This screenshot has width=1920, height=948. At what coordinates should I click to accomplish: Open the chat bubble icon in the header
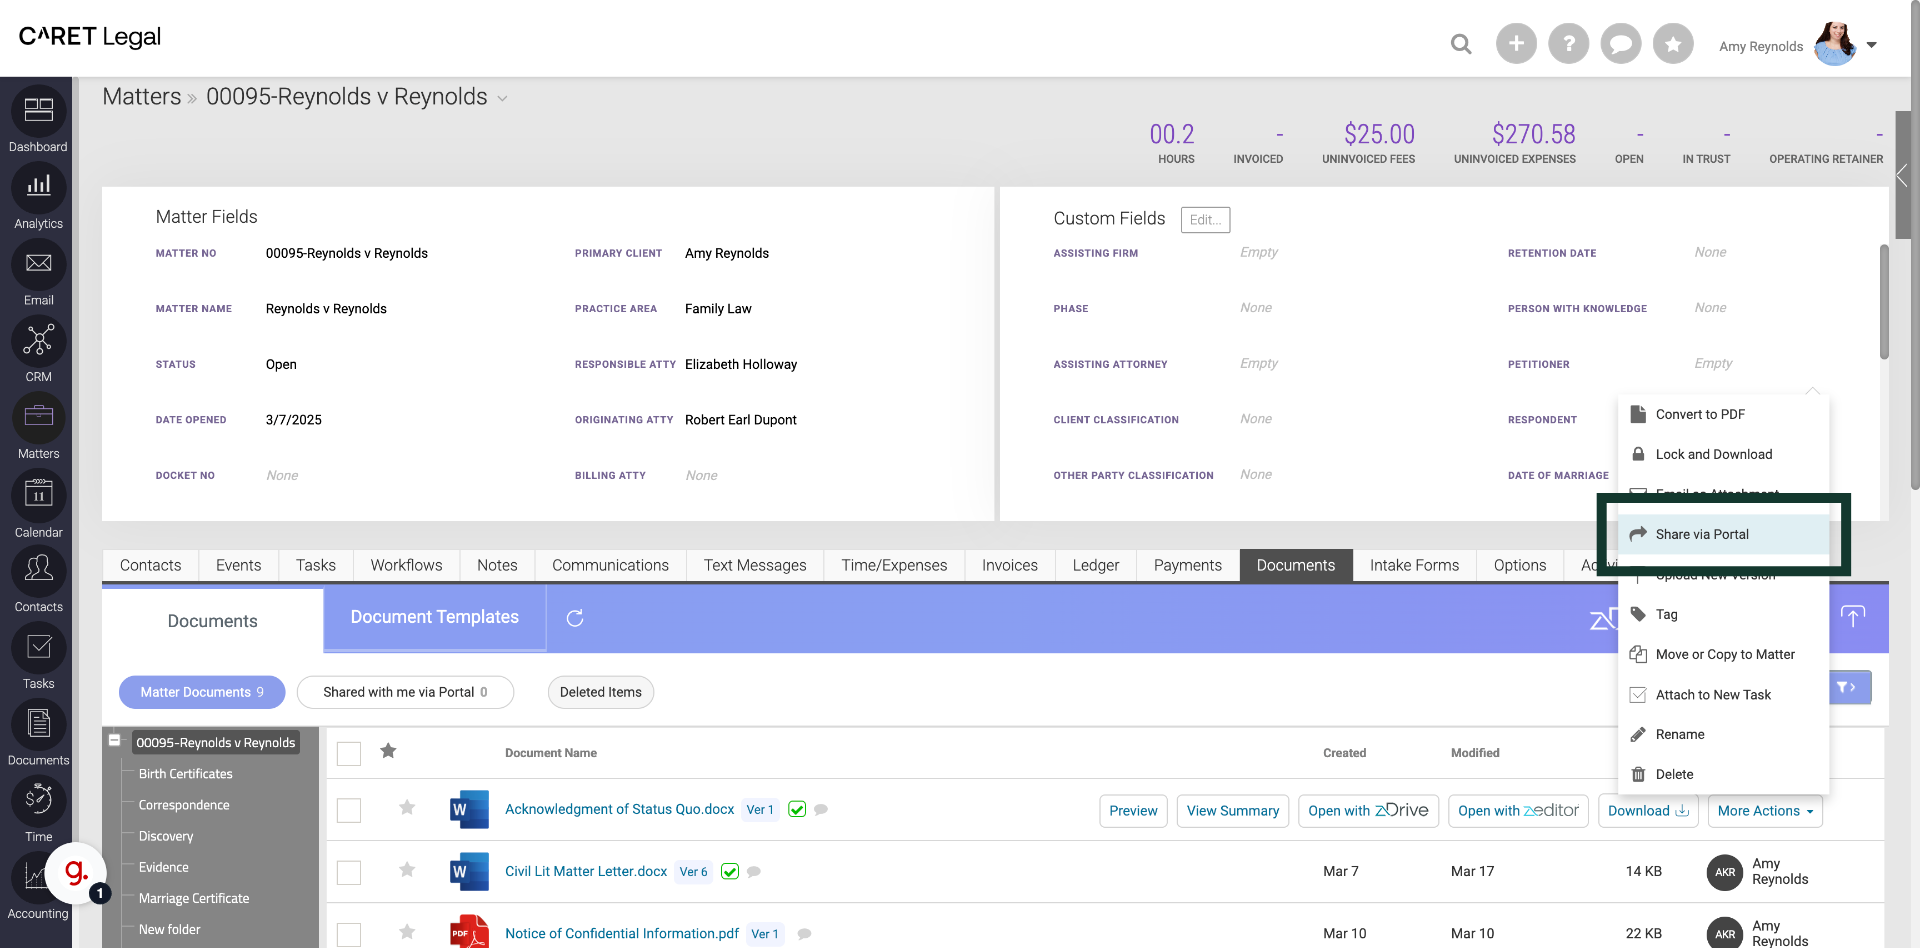tap(1620, 44)
